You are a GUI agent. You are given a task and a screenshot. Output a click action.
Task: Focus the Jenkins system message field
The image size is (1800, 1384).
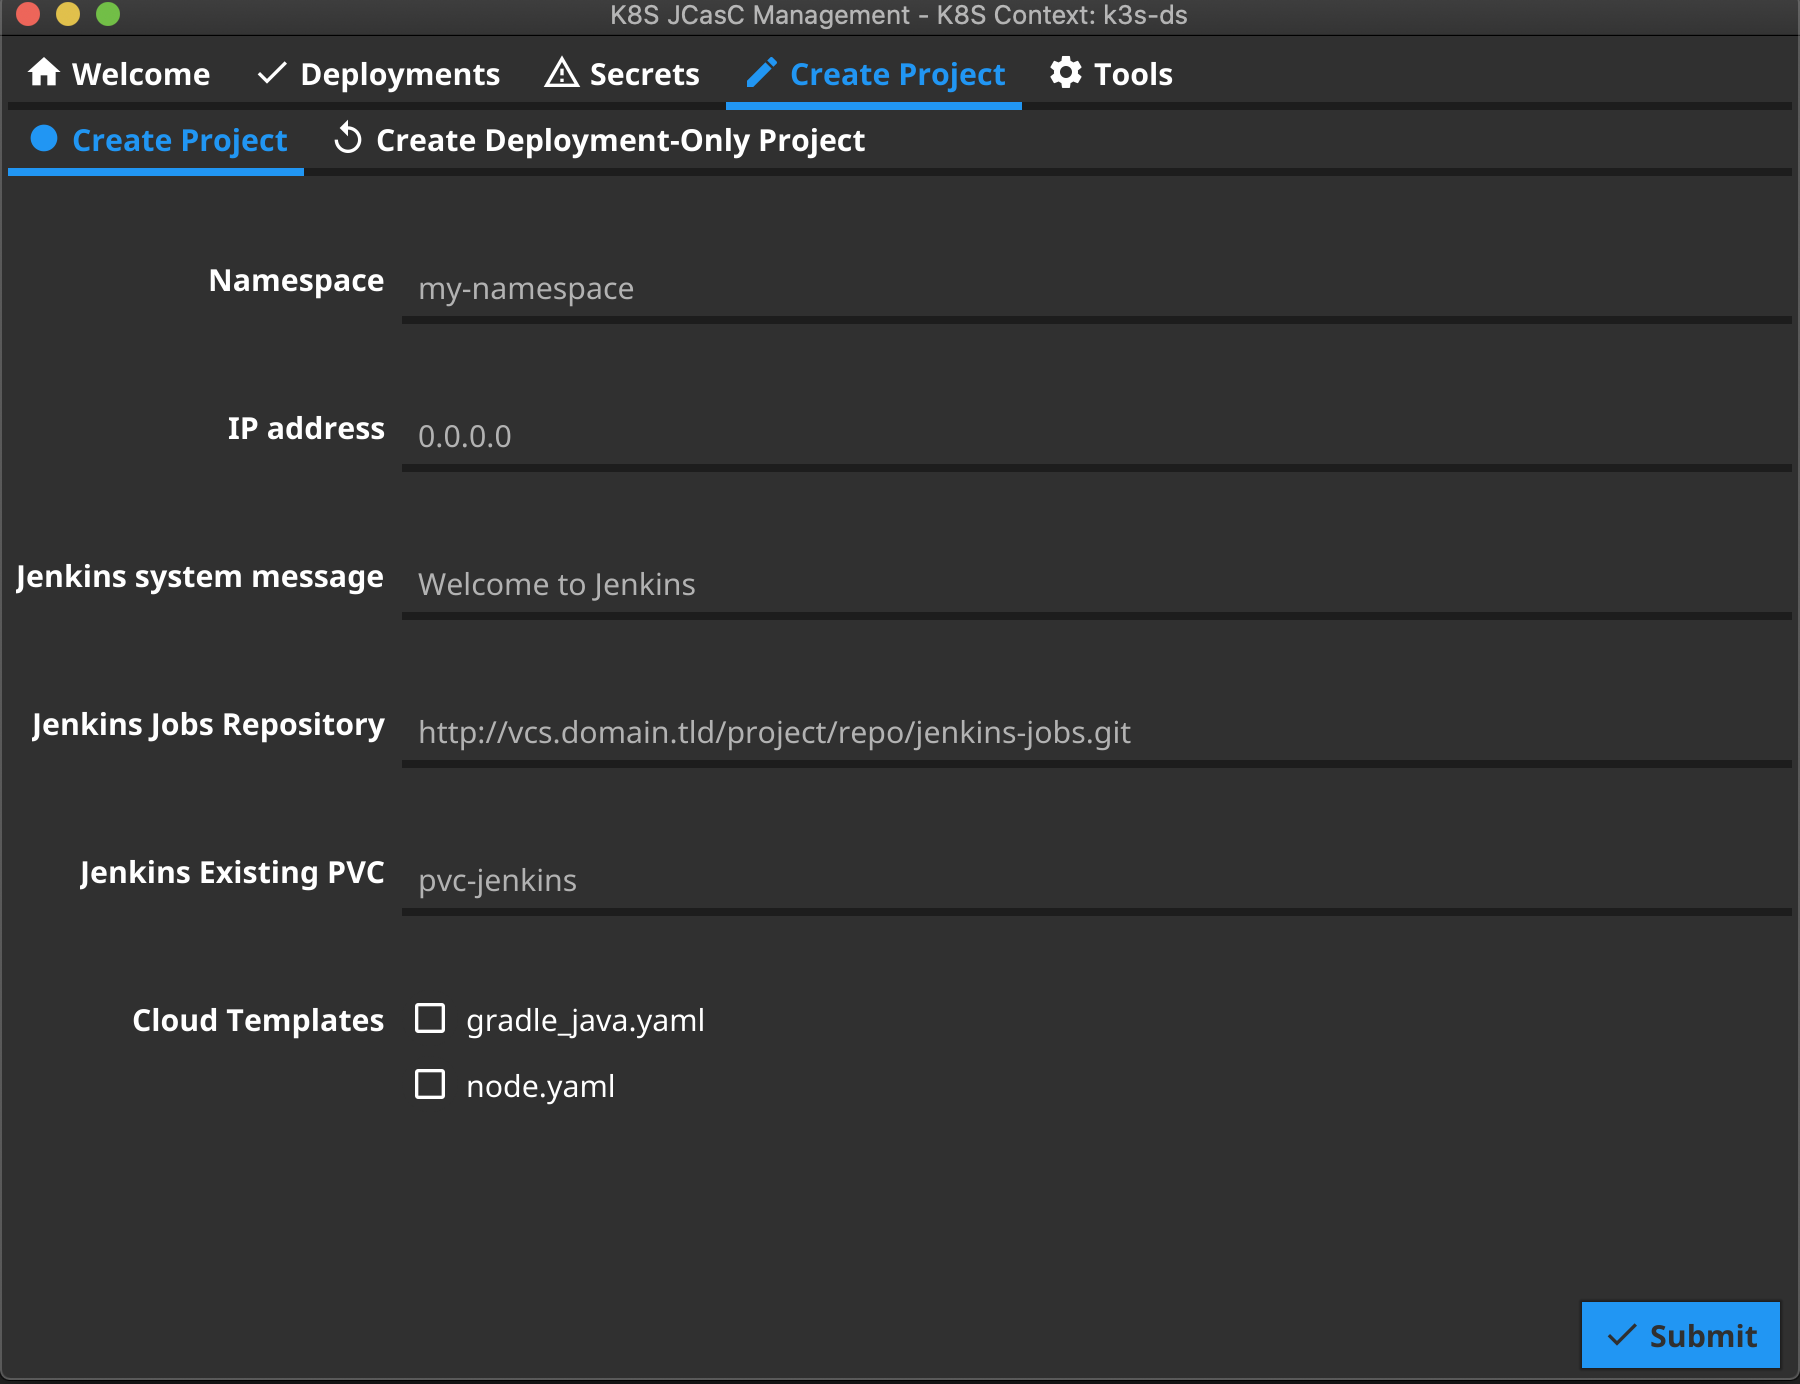[x=1096, y=584]
